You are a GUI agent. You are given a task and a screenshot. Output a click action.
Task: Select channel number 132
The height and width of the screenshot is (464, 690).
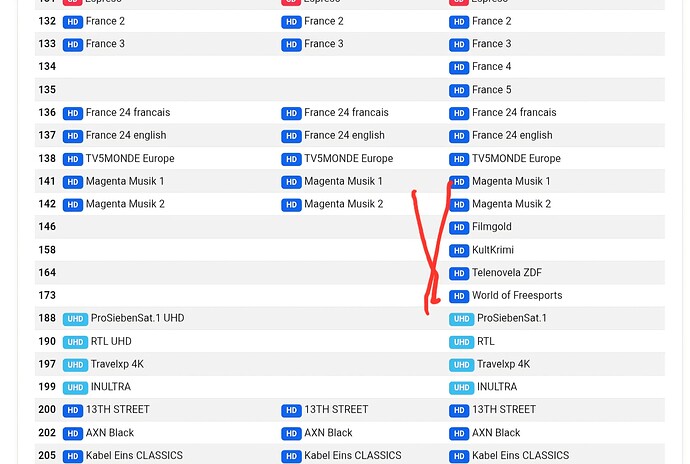click(x=47, y=21)
